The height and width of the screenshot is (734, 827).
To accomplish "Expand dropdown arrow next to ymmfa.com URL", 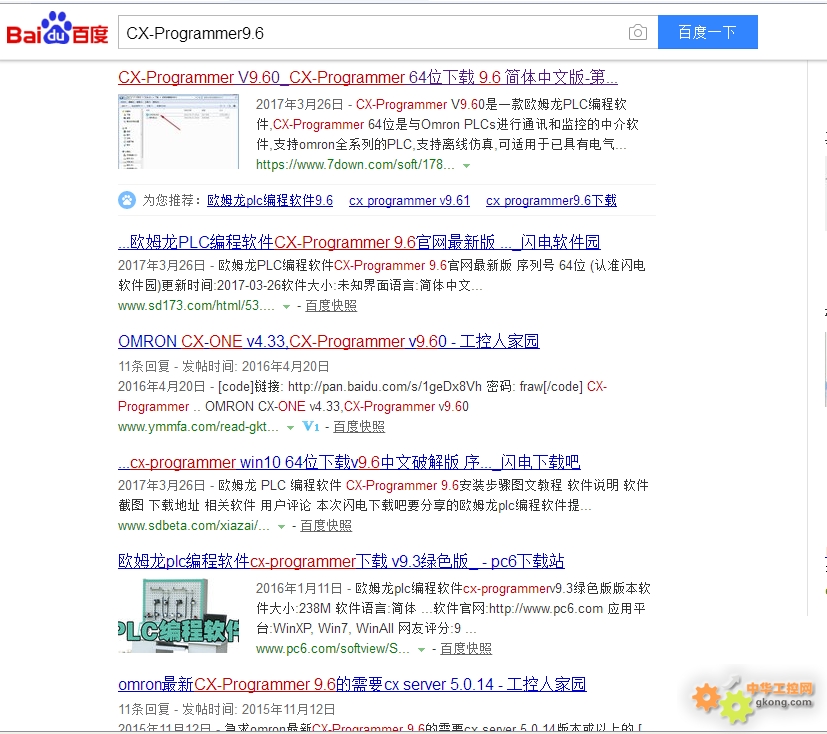I will coord(290,427).
